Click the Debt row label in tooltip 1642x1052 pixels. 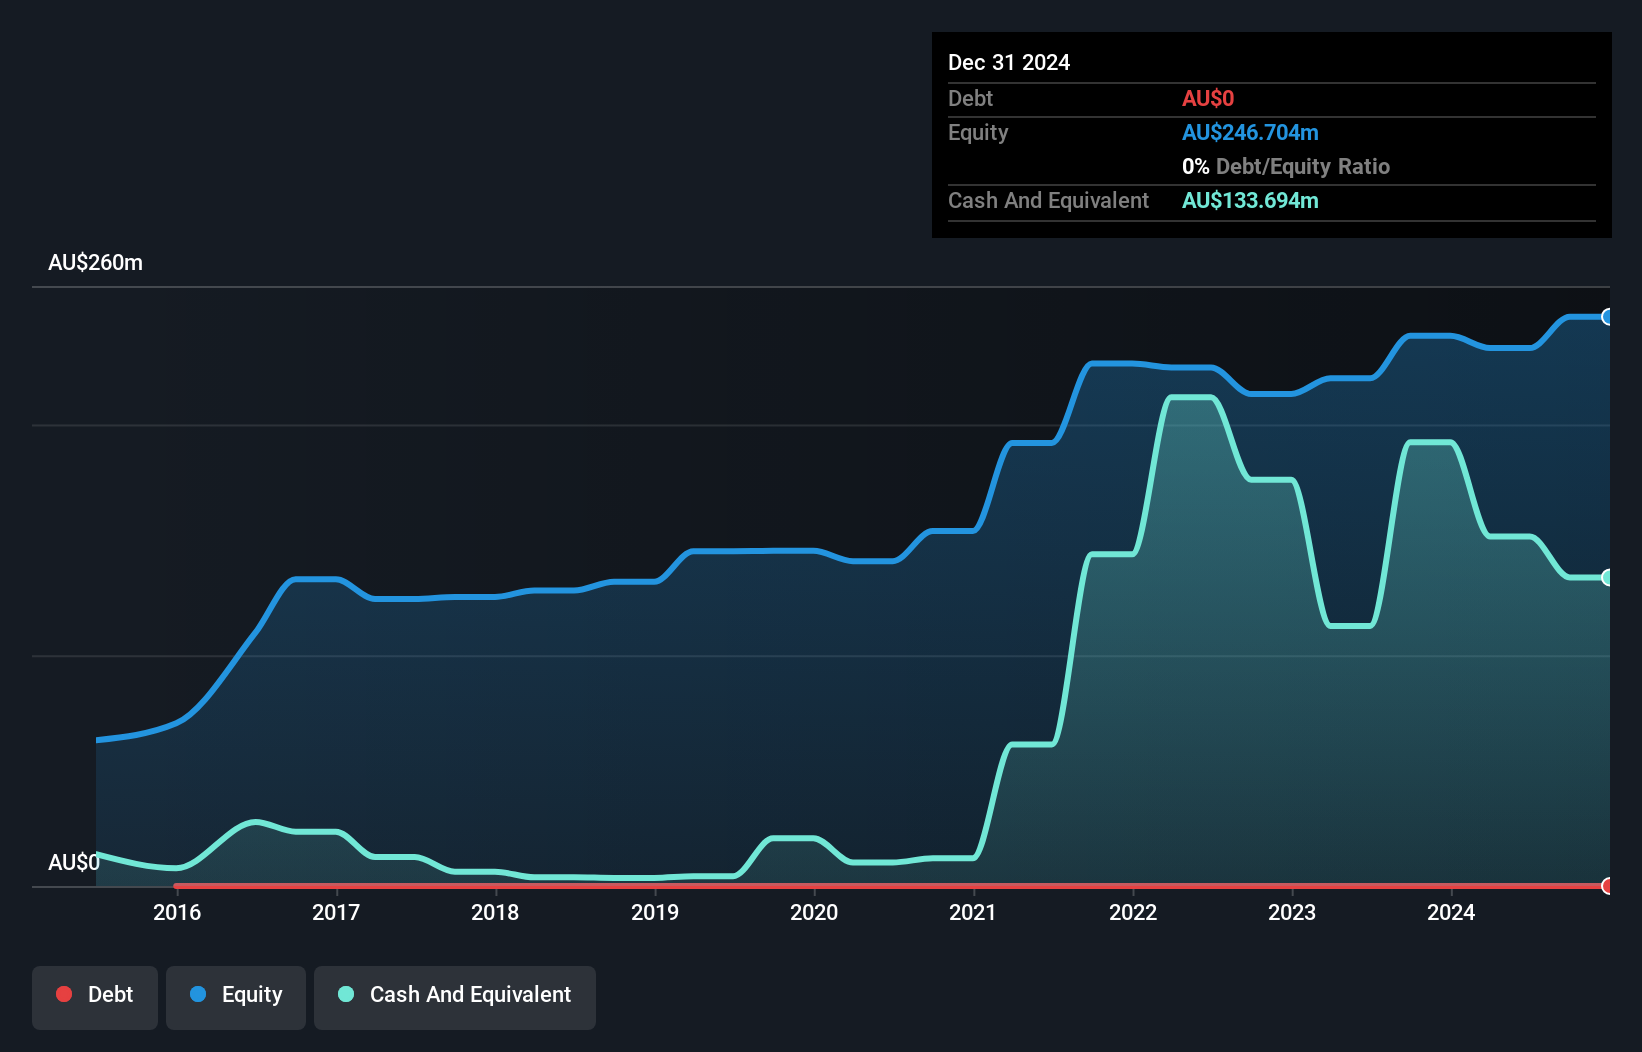(x=970, y=98)
